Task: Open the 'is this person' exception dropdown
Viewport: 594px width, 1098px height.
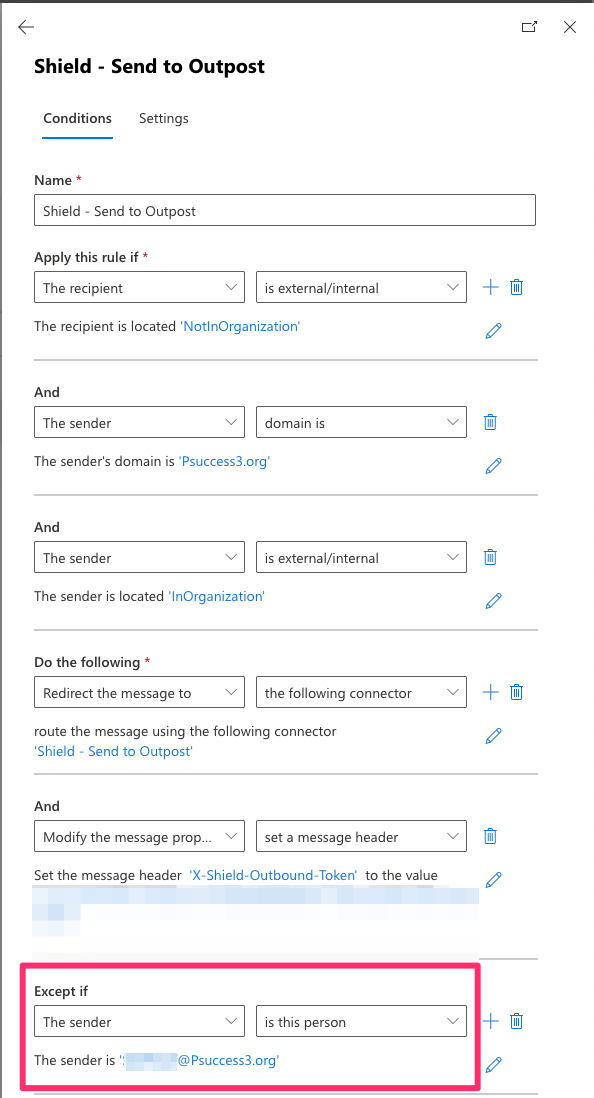Action: [361, 1022]
